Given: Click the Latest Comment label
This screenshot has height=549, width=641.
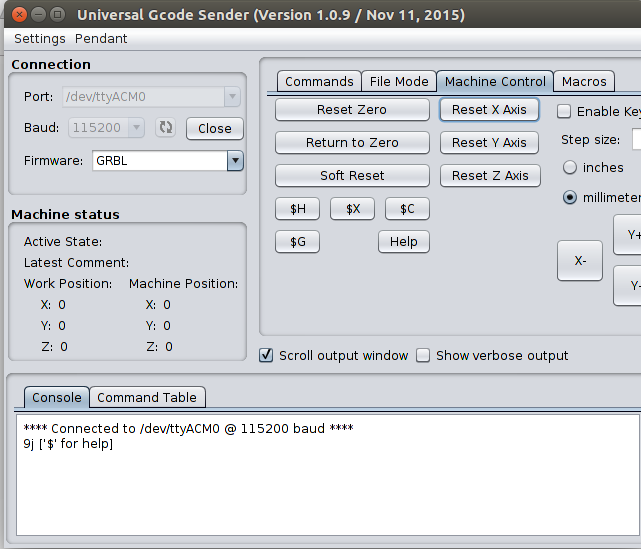Looking at the screenshot, I should point(76,262).
